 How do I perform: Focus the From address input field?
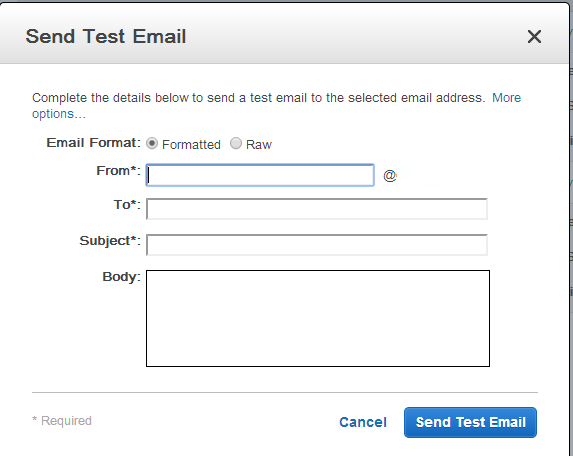click(260, 175)
